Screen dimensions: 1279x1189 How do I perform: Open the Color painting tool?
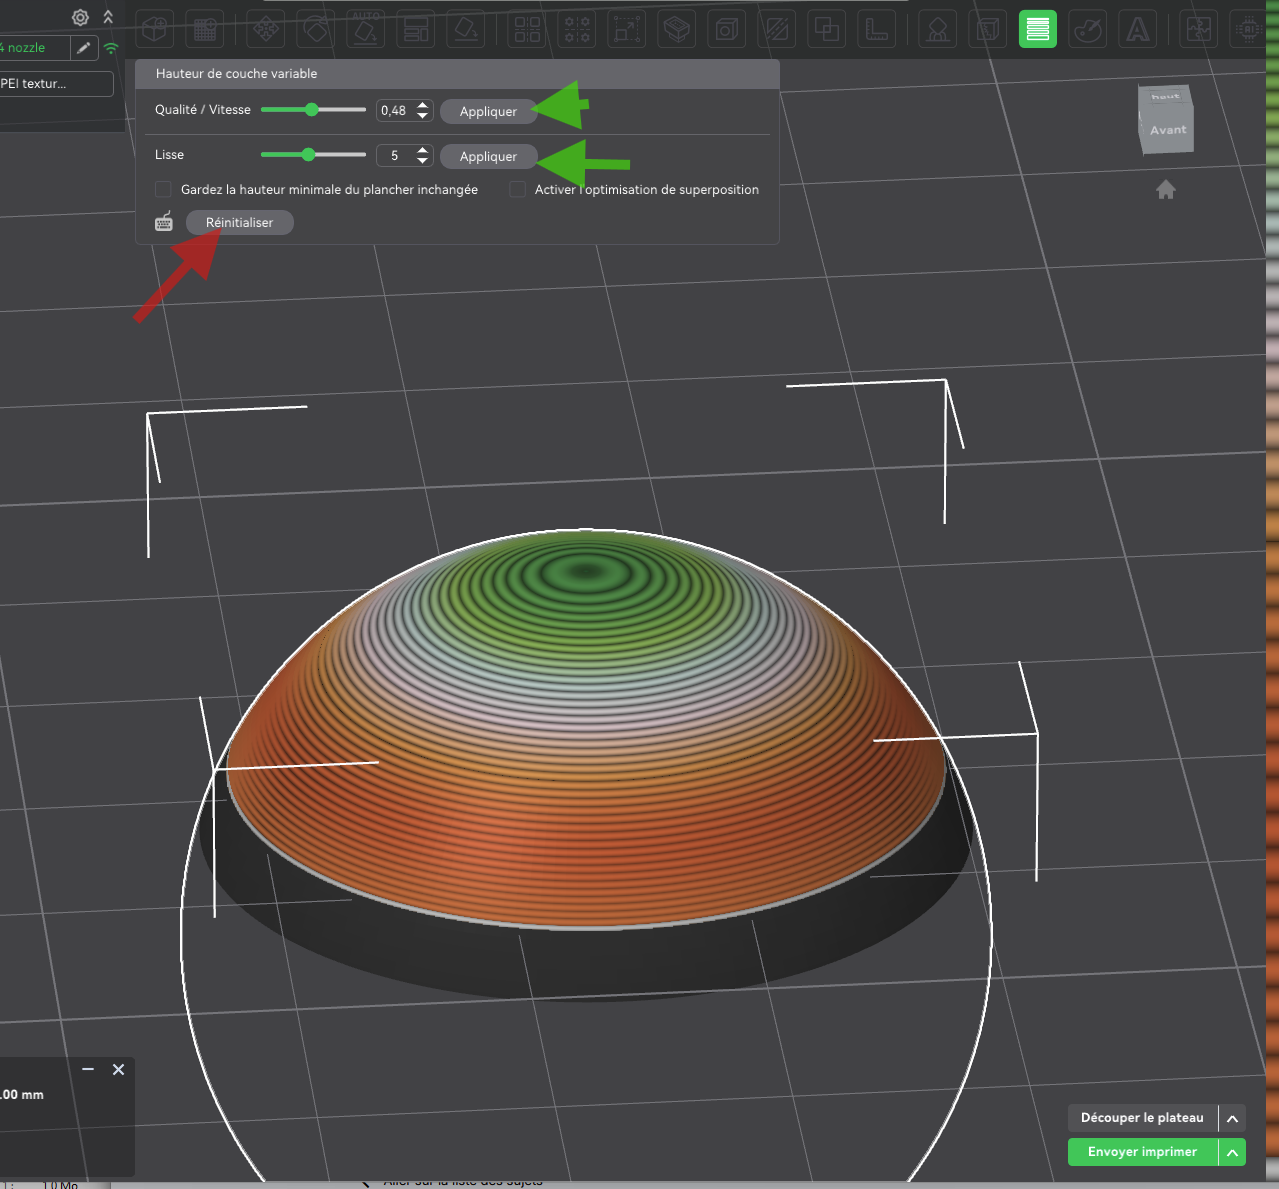point(1087,29)
